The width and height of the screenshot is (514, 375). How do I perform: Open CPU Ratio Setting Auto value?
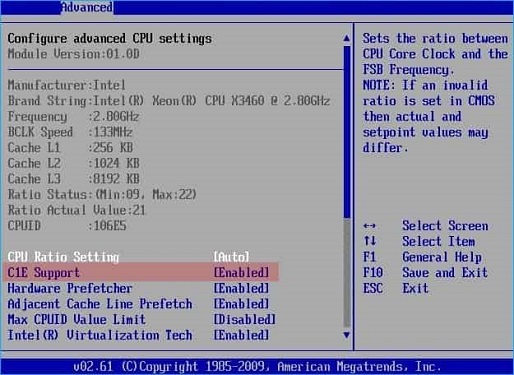(x=231, y=257)
